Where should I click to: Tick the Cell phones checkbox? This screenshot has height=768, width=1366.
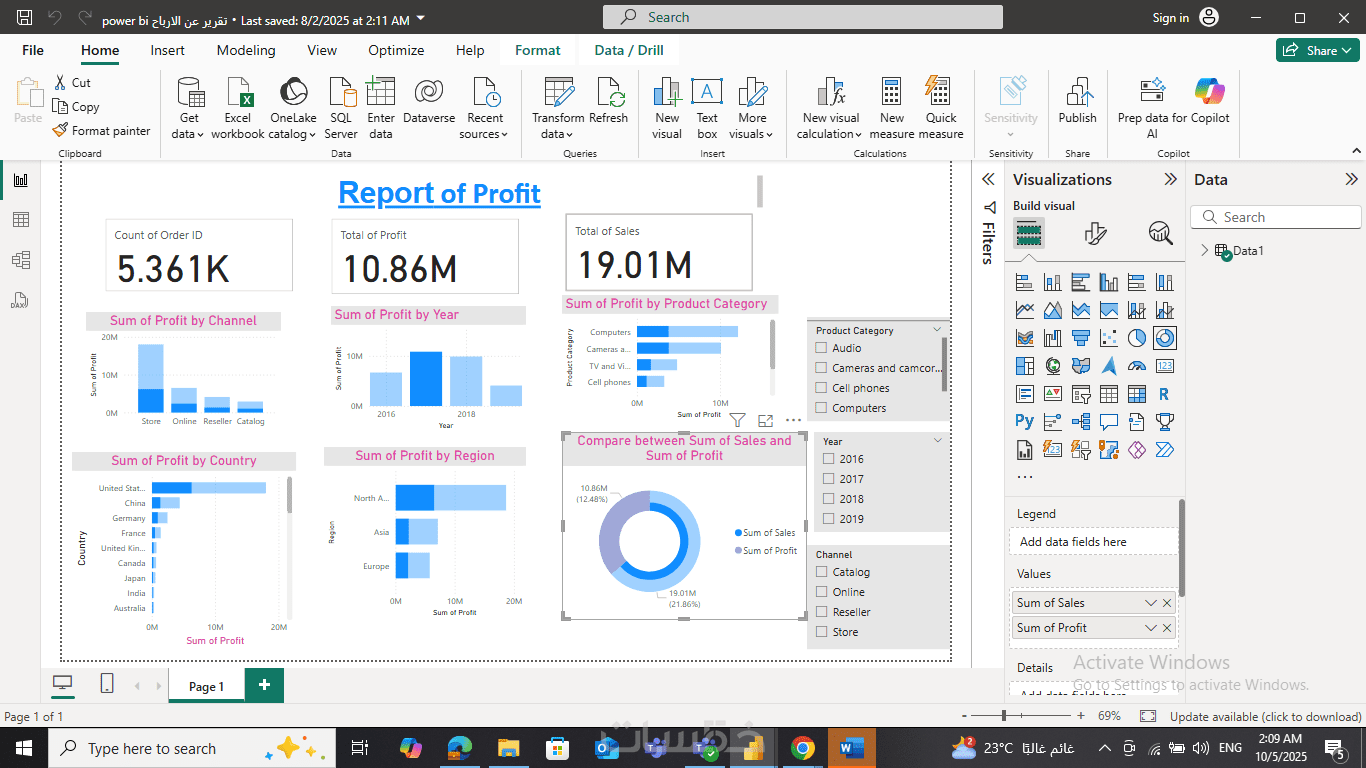(821, 388)
